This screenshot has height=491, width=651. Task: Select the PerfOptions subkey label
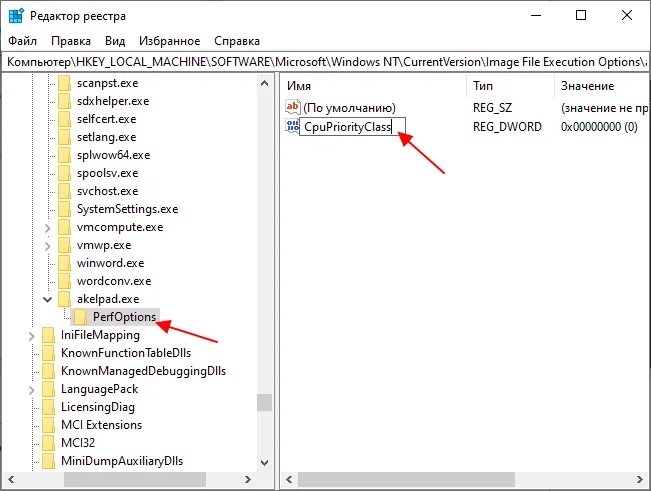point(124,317)
